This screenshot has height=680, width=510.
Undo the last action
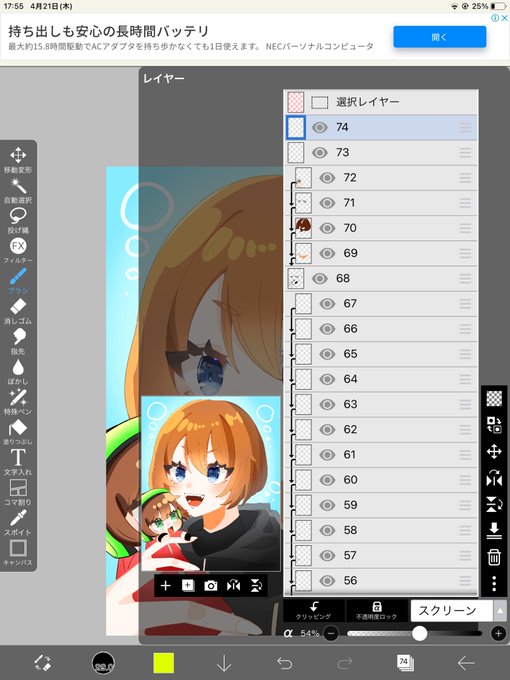click(284, 663)
